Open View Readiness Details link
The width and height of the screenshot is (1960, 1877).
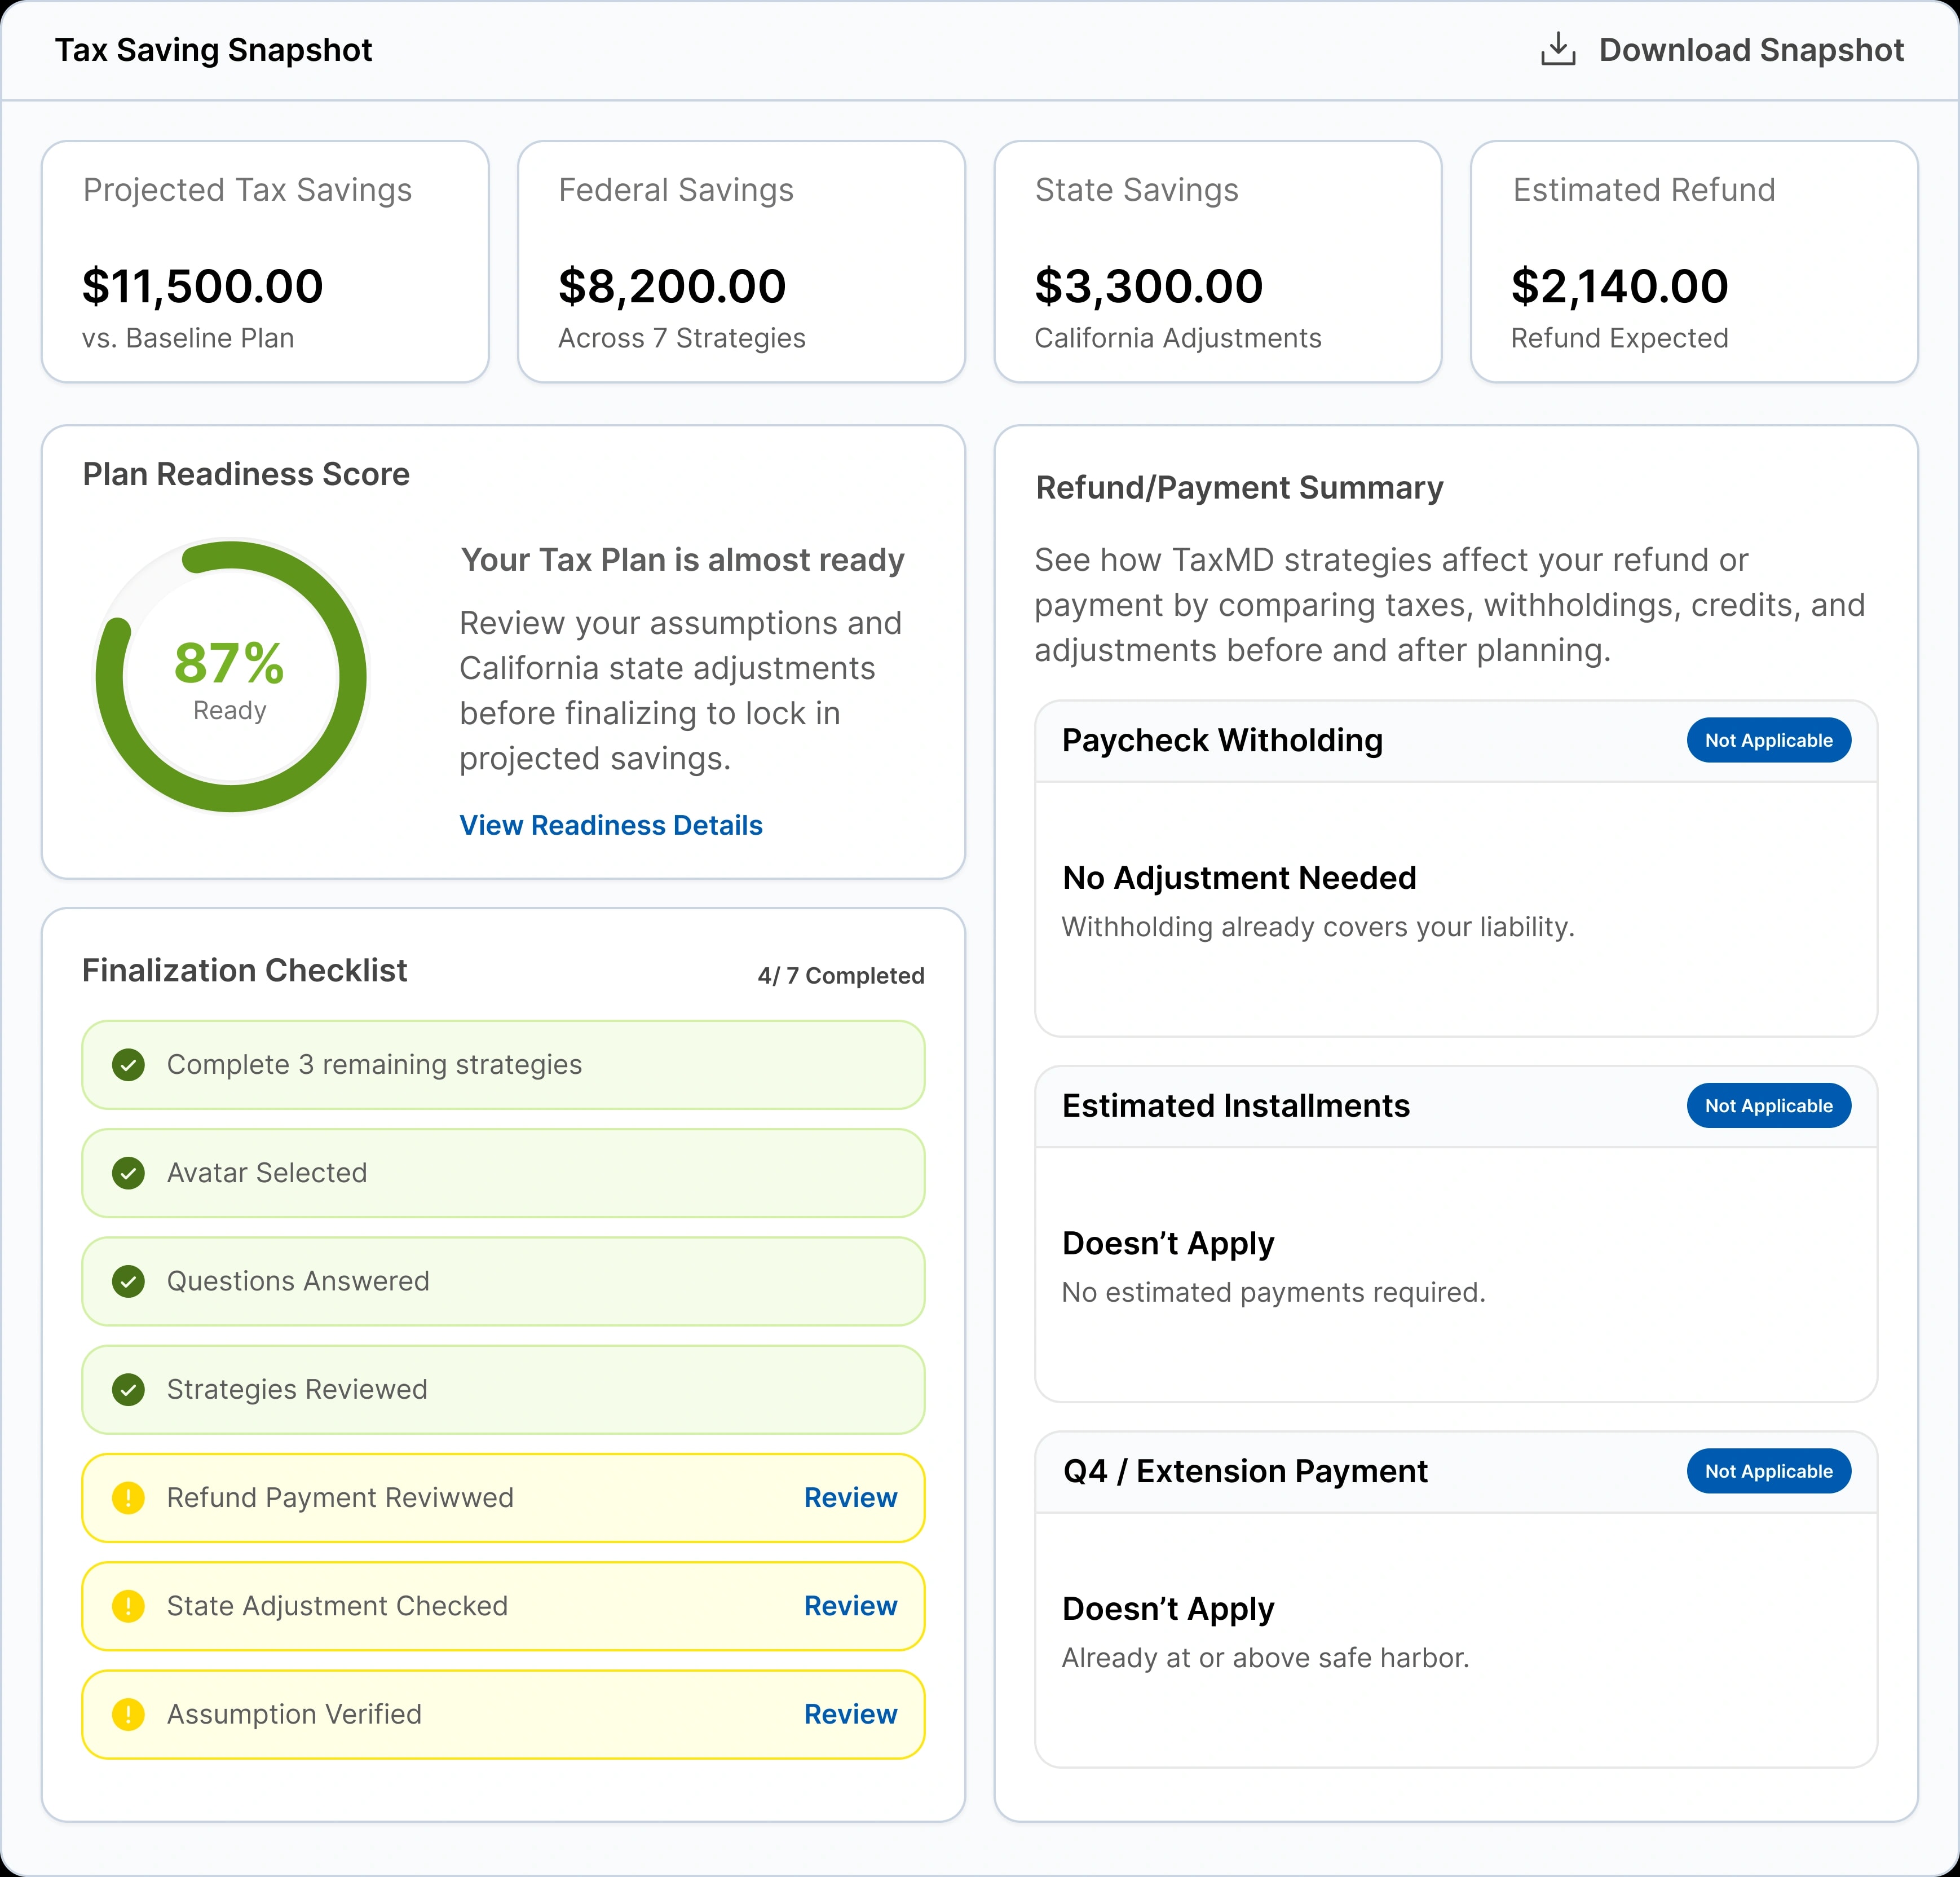click(x=611, y=825)
